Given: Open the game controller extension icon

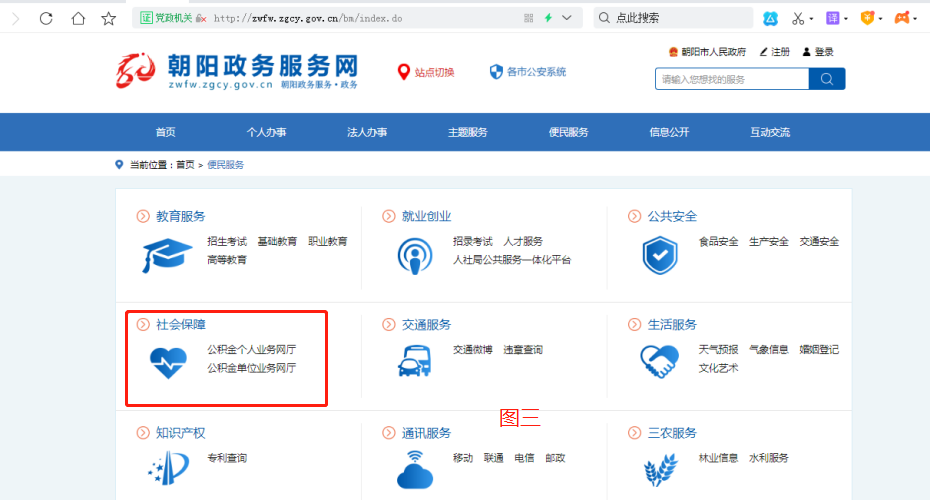Looking at the screenshot, I should coord(902,18).
